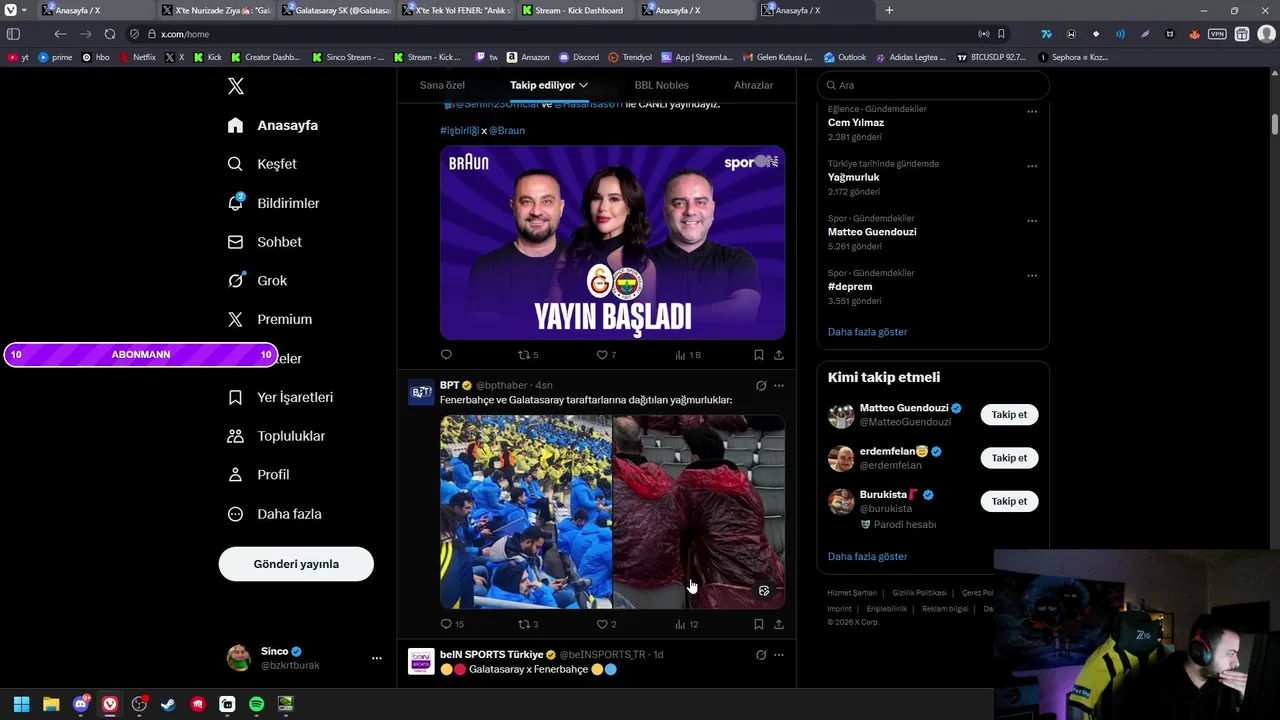Show more trends via Daha fazla göster
1280x720 pixels.
pos(867,332)
